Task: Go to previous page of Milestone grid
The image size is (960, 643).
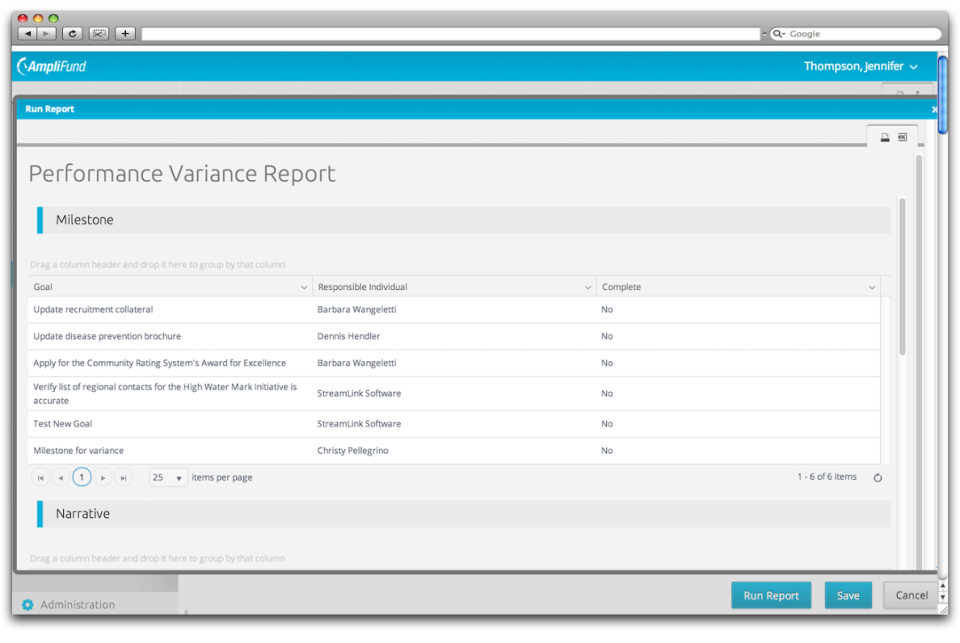Action: pyautogui.click(x=61, y=477)
